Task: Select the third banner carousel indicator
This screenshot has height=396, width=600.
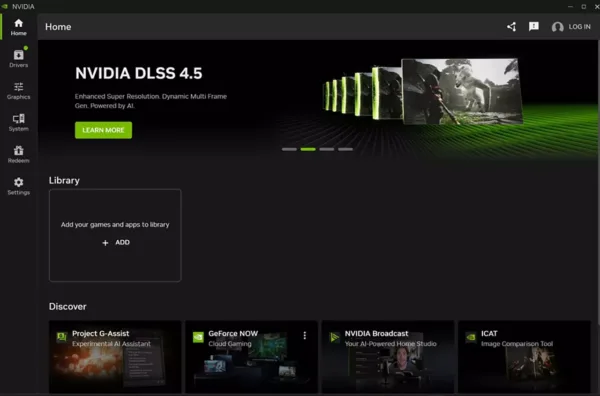Action: [x=327, y=149]
